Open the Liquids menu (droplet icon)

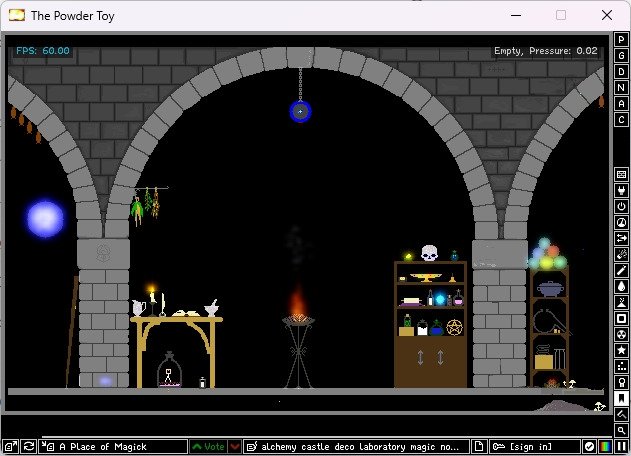(621, 286)
